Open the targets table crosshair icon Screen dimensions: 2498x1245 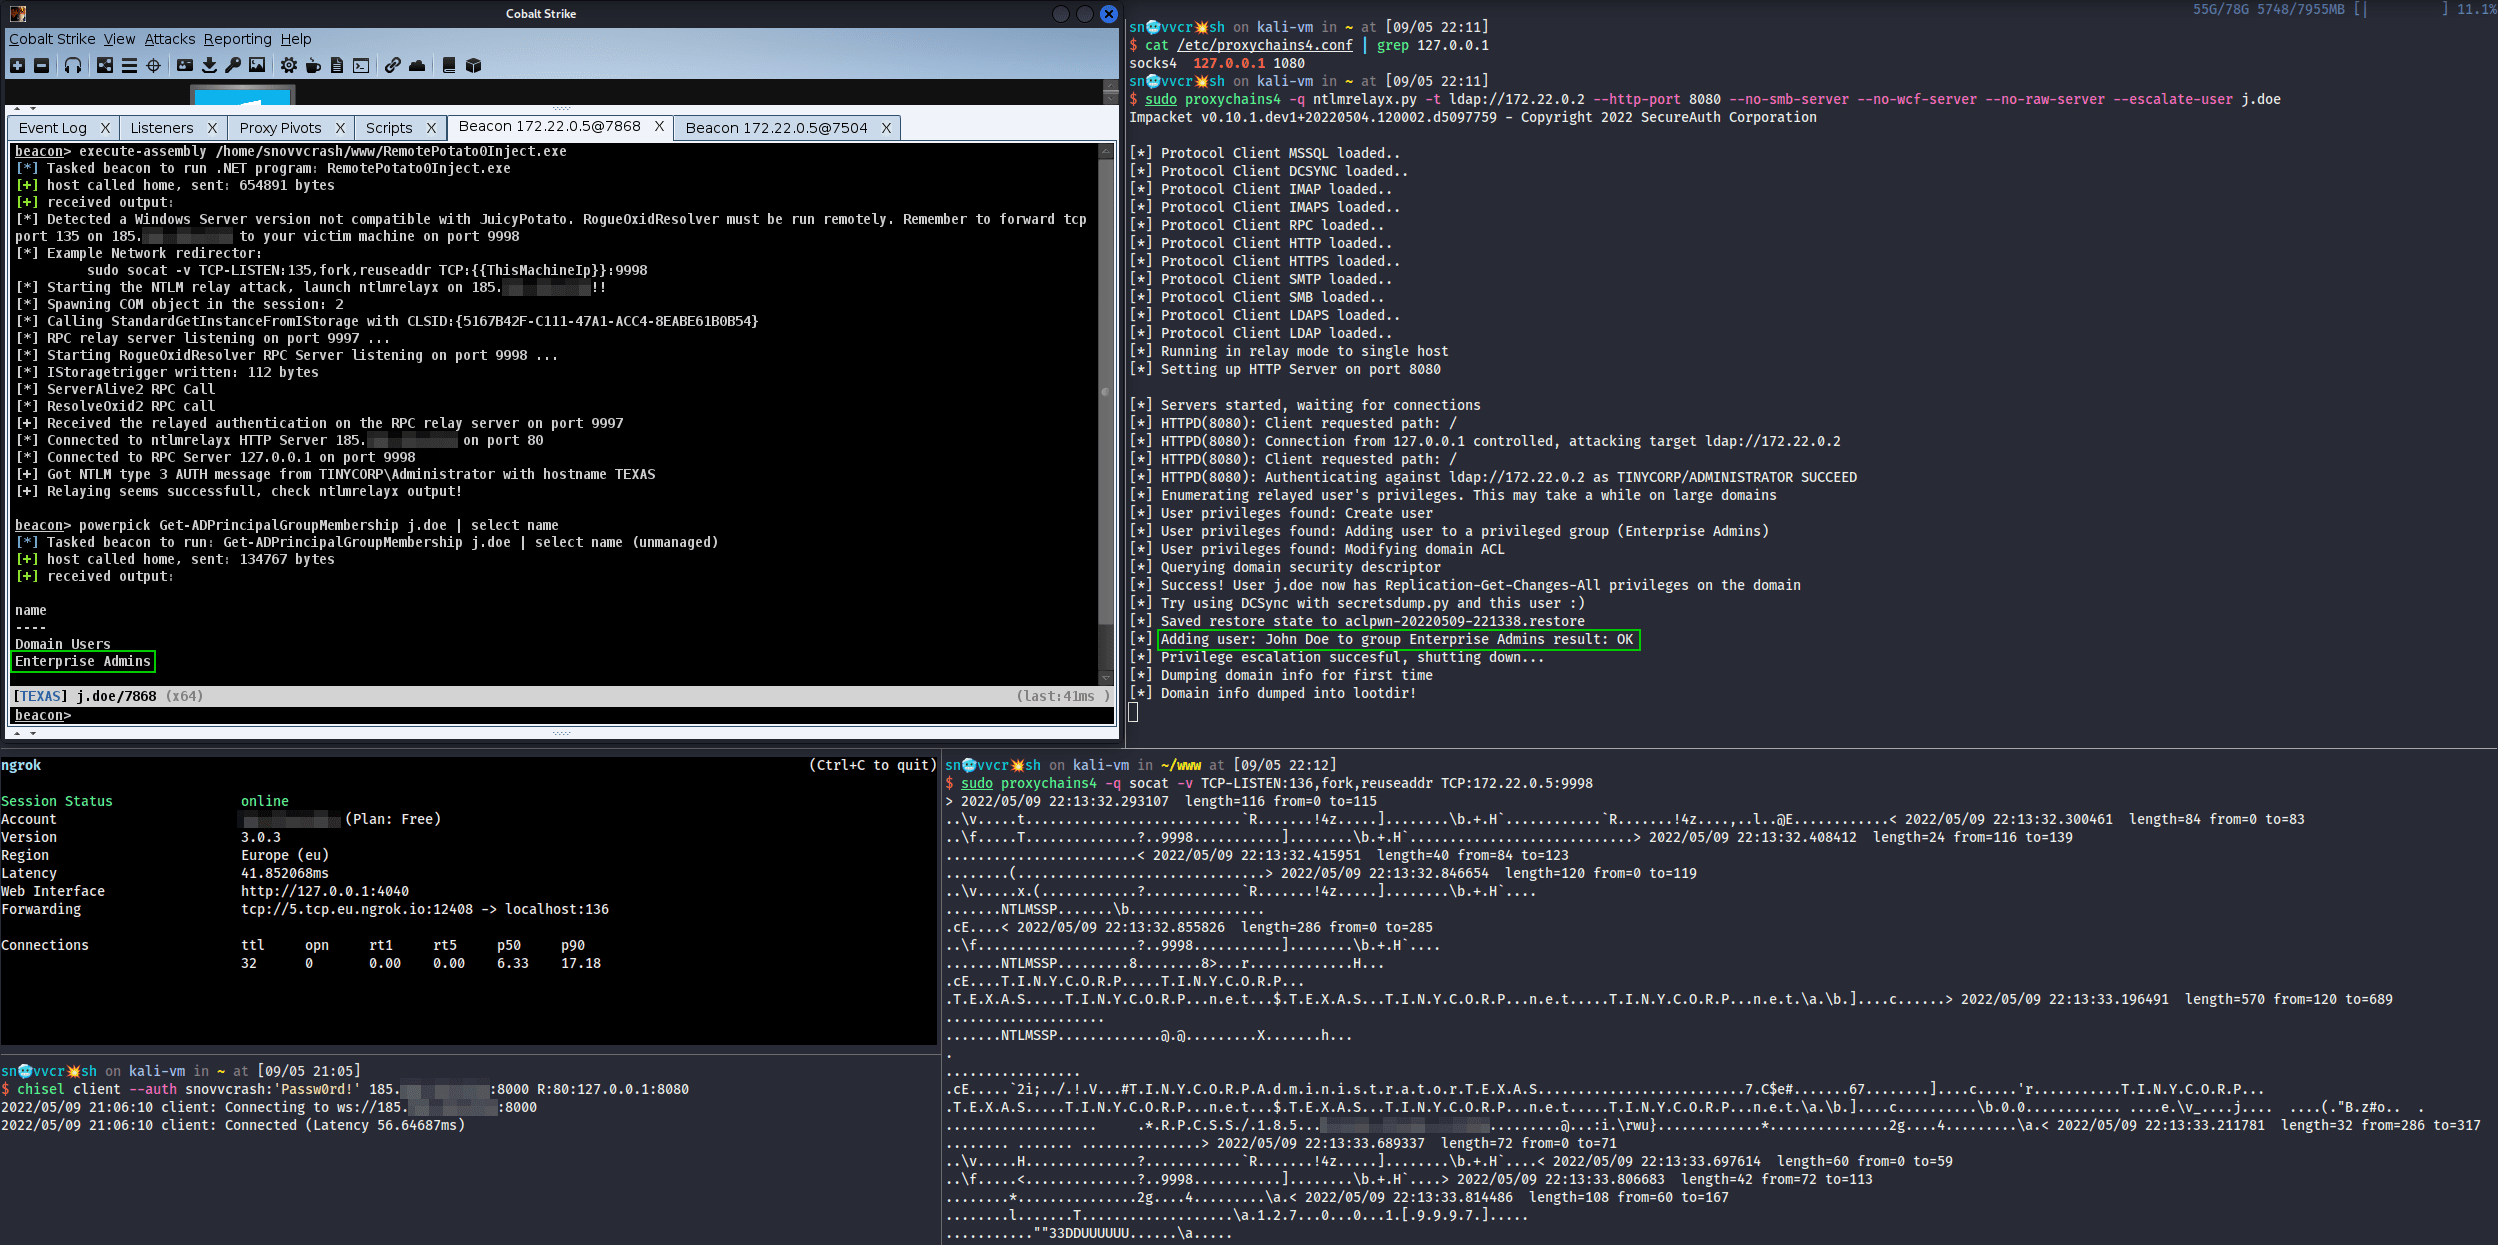click(154, 65)
